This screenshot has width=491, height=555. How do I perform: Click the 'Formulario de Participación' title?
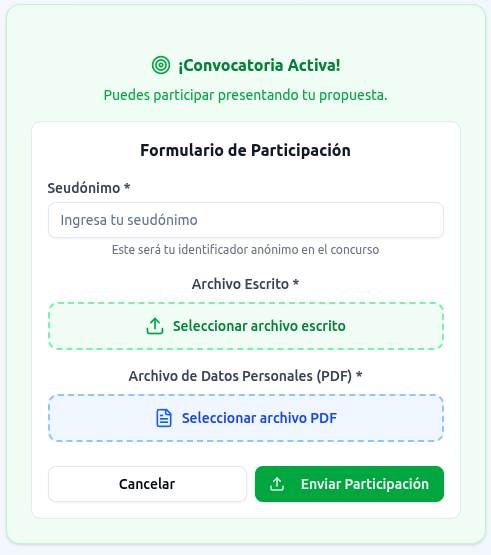pos(246,150)
